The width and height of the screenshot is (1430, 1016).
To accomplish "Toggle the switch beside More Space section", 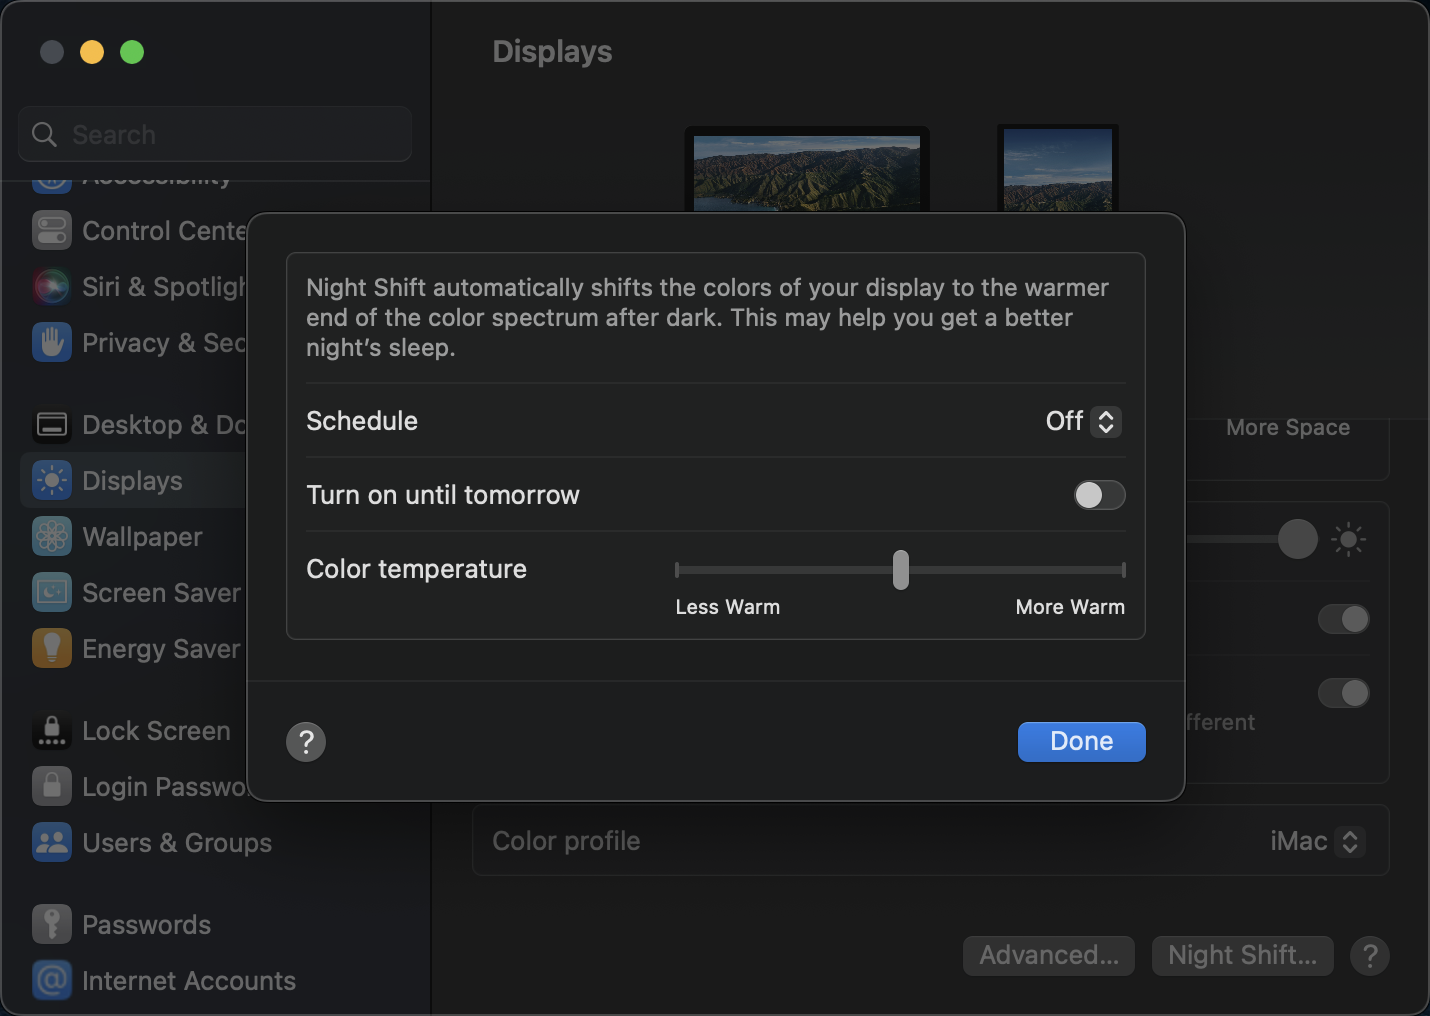I will tap(1344, 619).
